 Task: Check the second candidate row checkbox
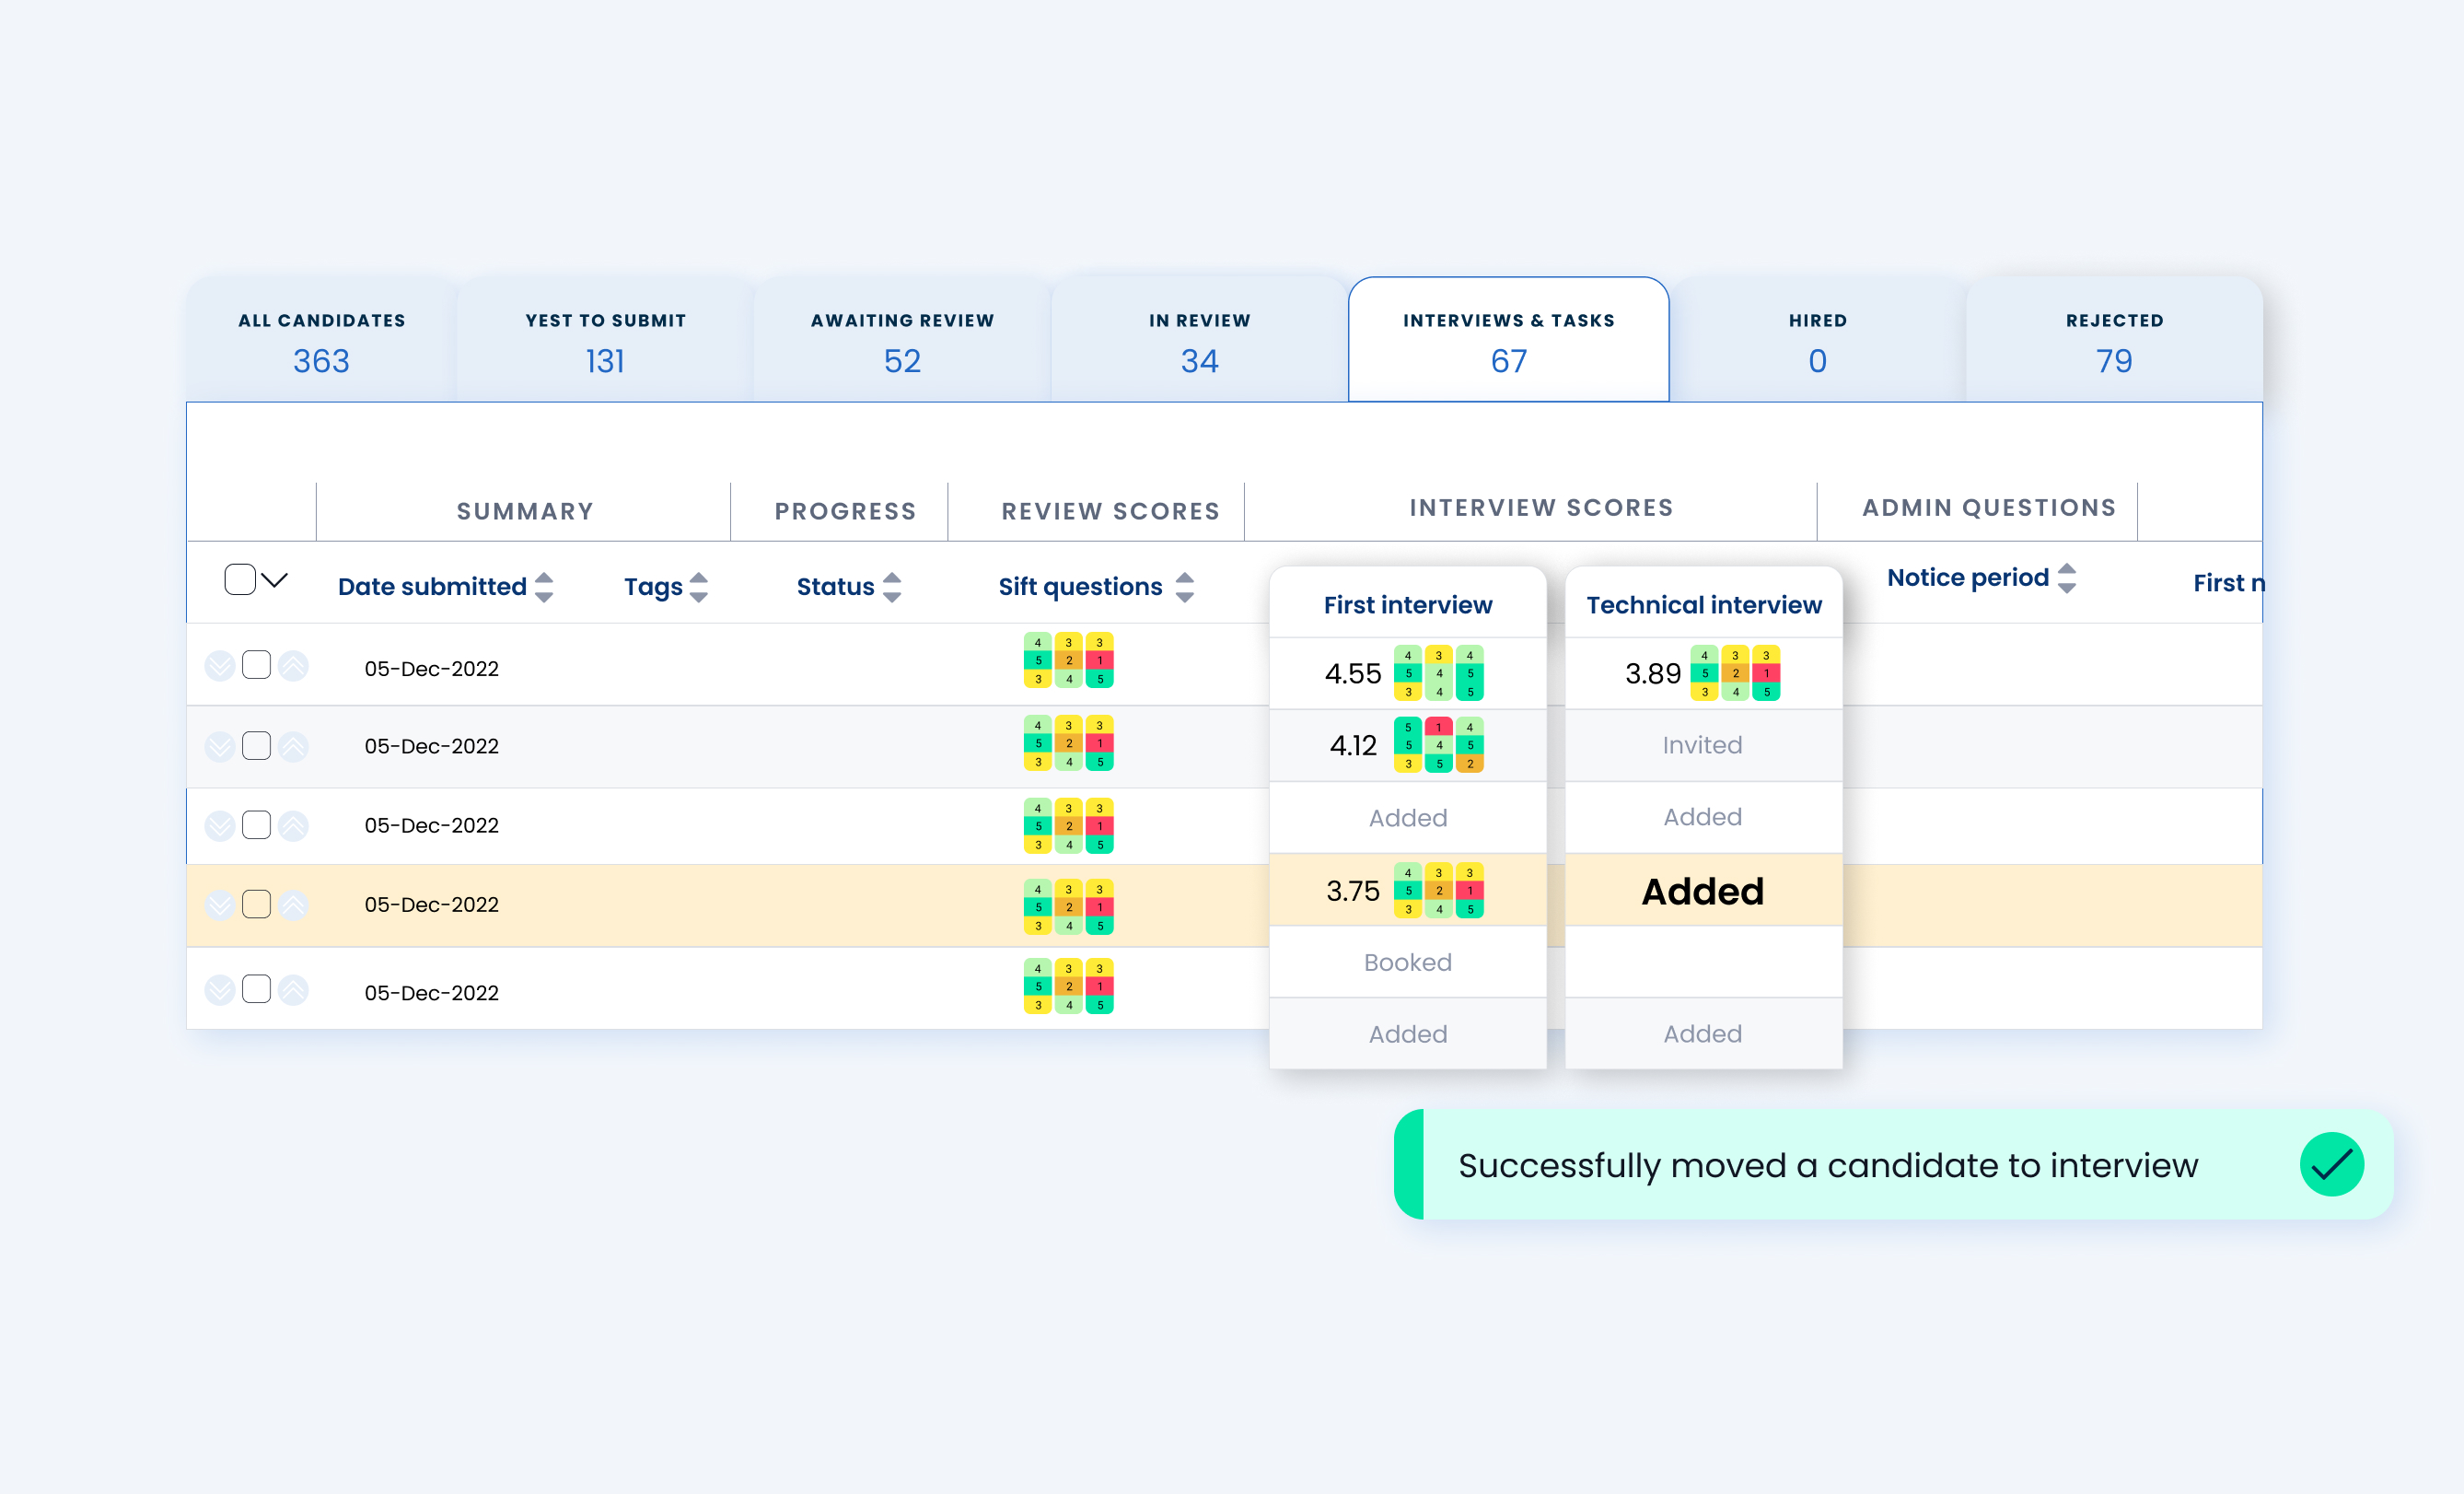pos(256,746)
